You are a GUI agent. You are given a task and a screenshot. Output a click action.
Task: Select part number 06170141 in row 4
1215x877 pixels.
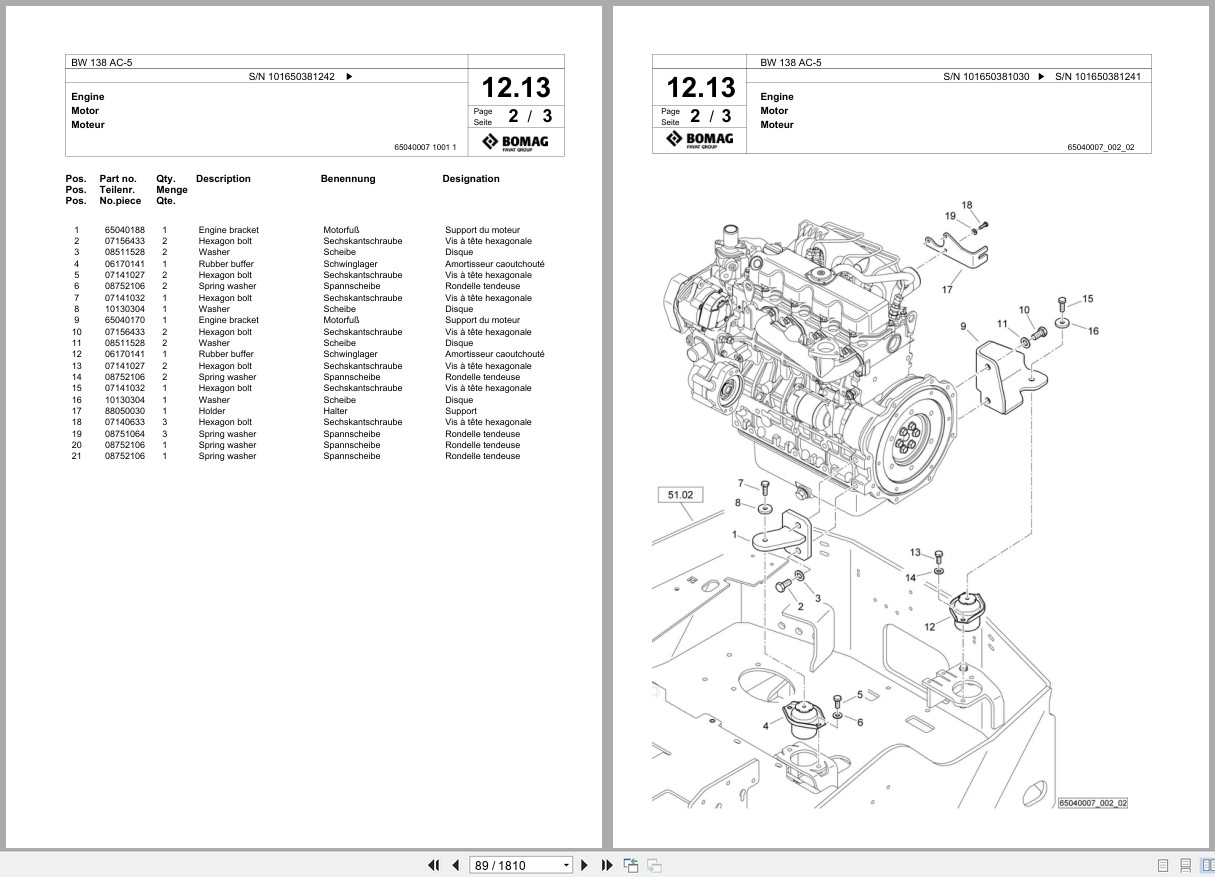coord(124,264)
